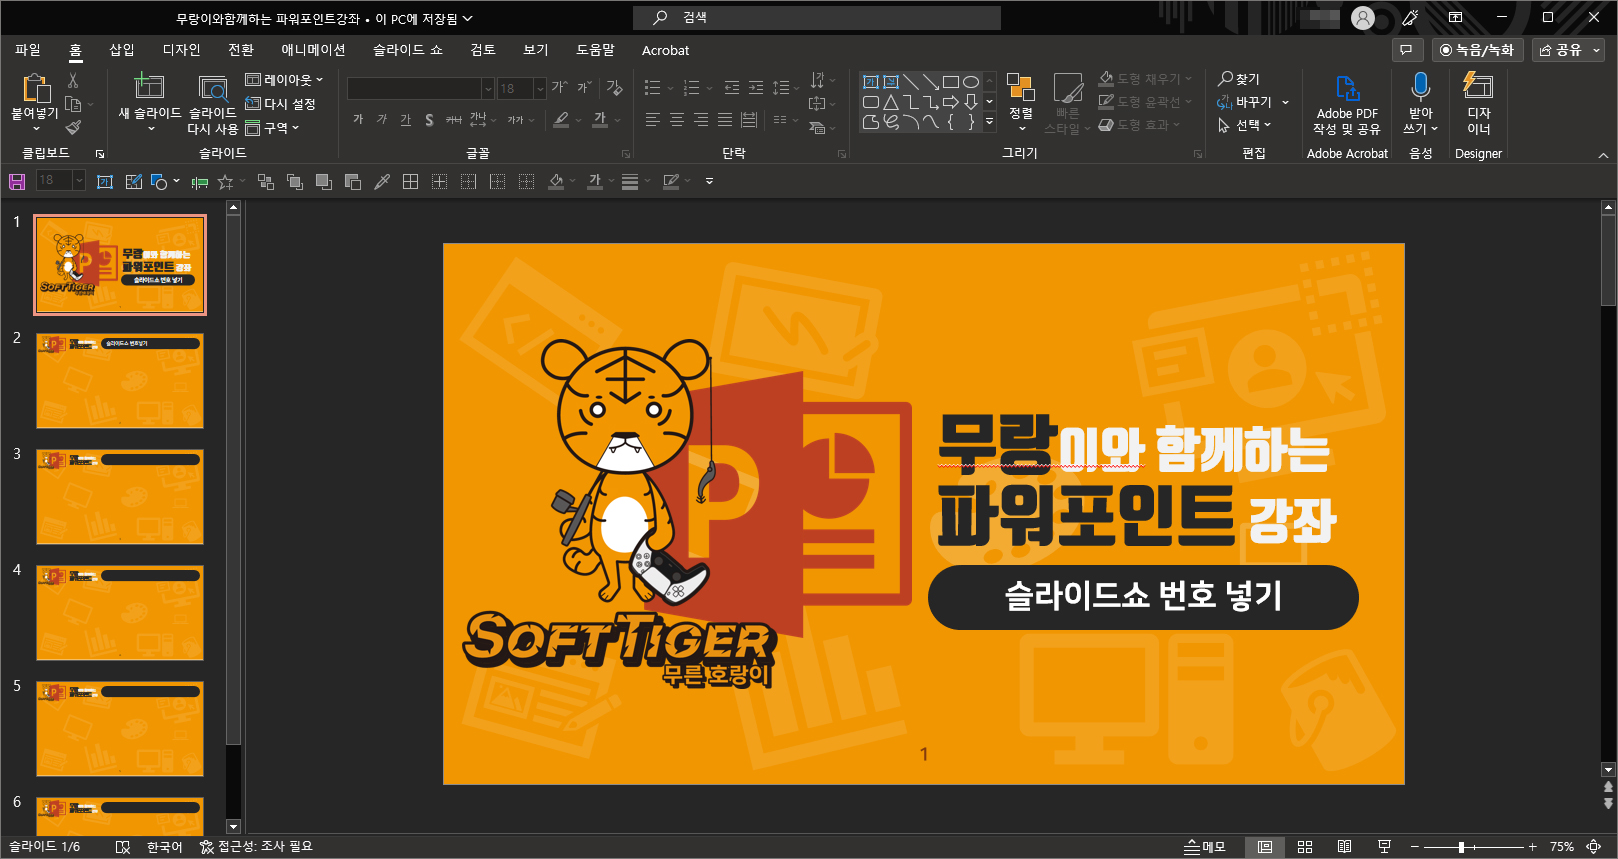Switch to Slide Sorter view icon

point(1305,847)
